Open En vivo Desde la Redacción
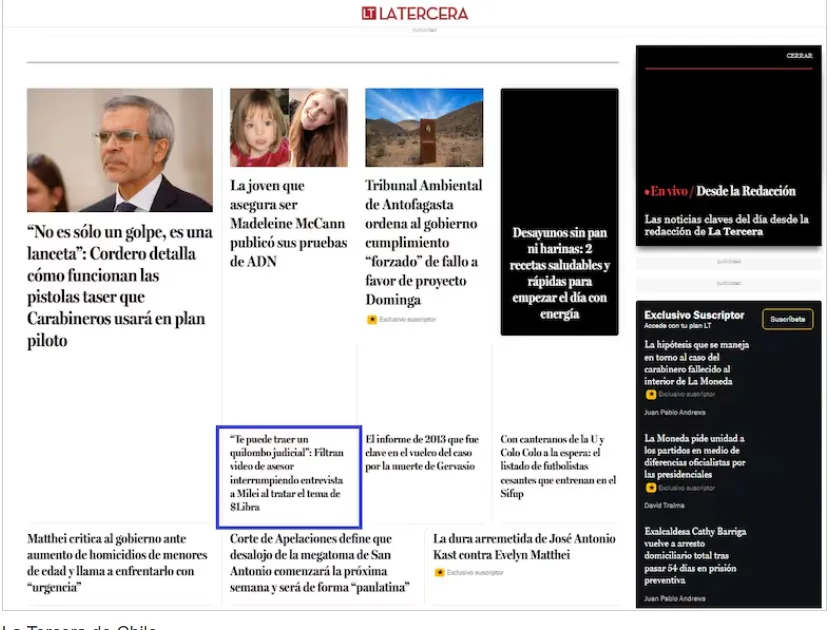This screenshot has width=831, height=630. click(x=720, y=191)
